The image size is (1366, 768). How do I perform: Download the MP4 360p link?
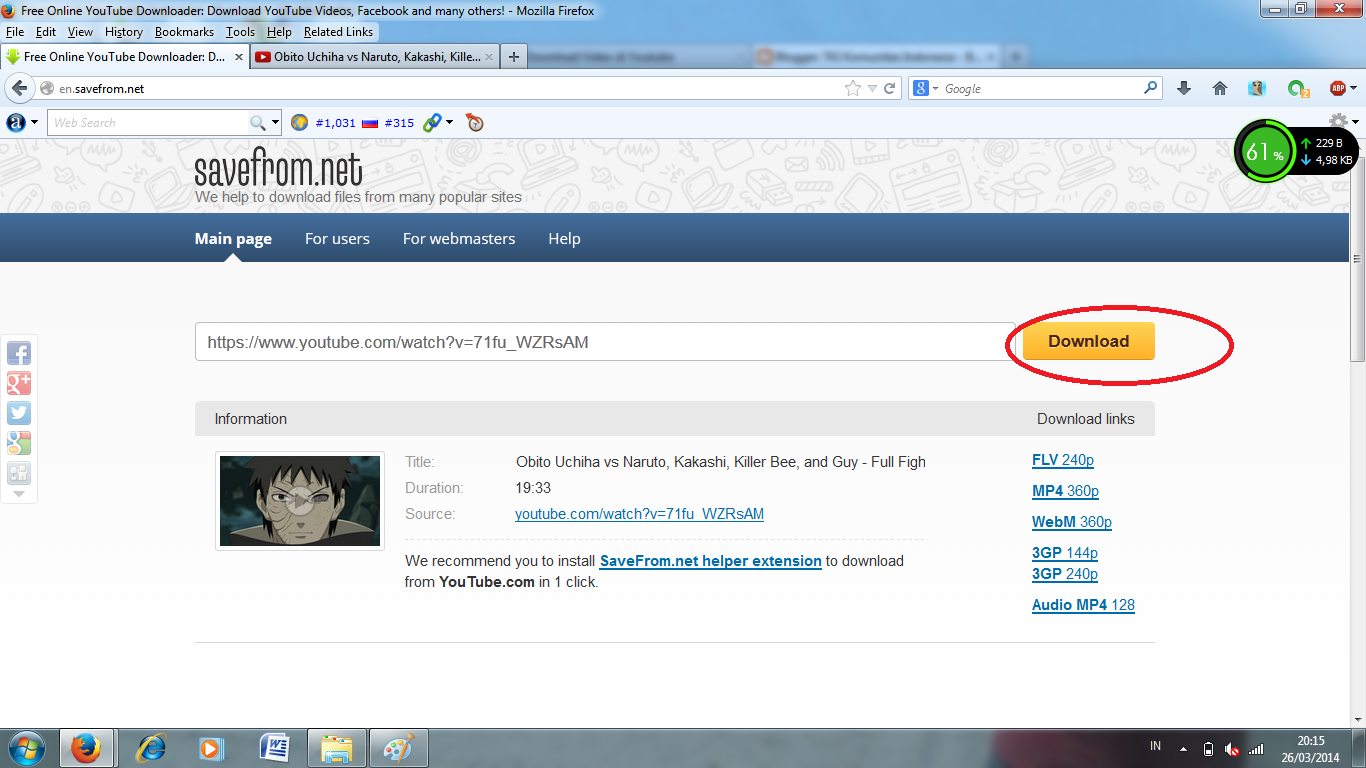(1065, 491)
